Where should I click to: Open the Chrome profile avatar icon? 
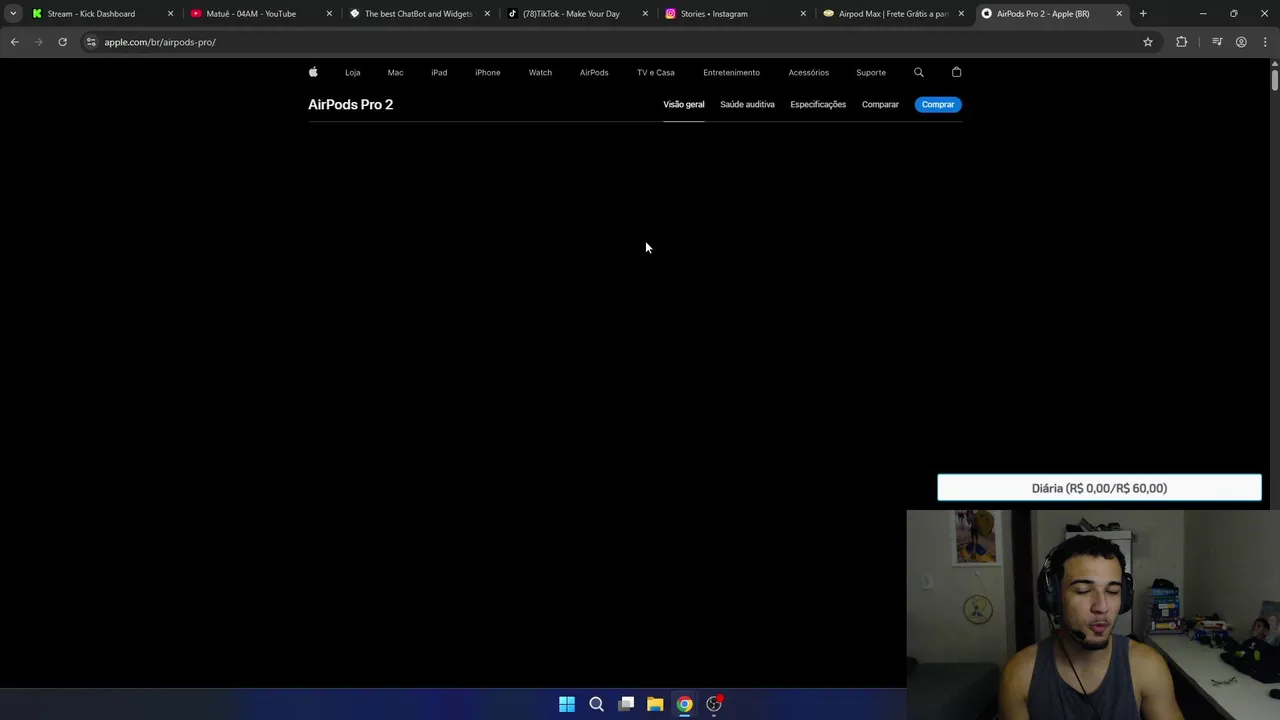click(x=1241, y=42)
